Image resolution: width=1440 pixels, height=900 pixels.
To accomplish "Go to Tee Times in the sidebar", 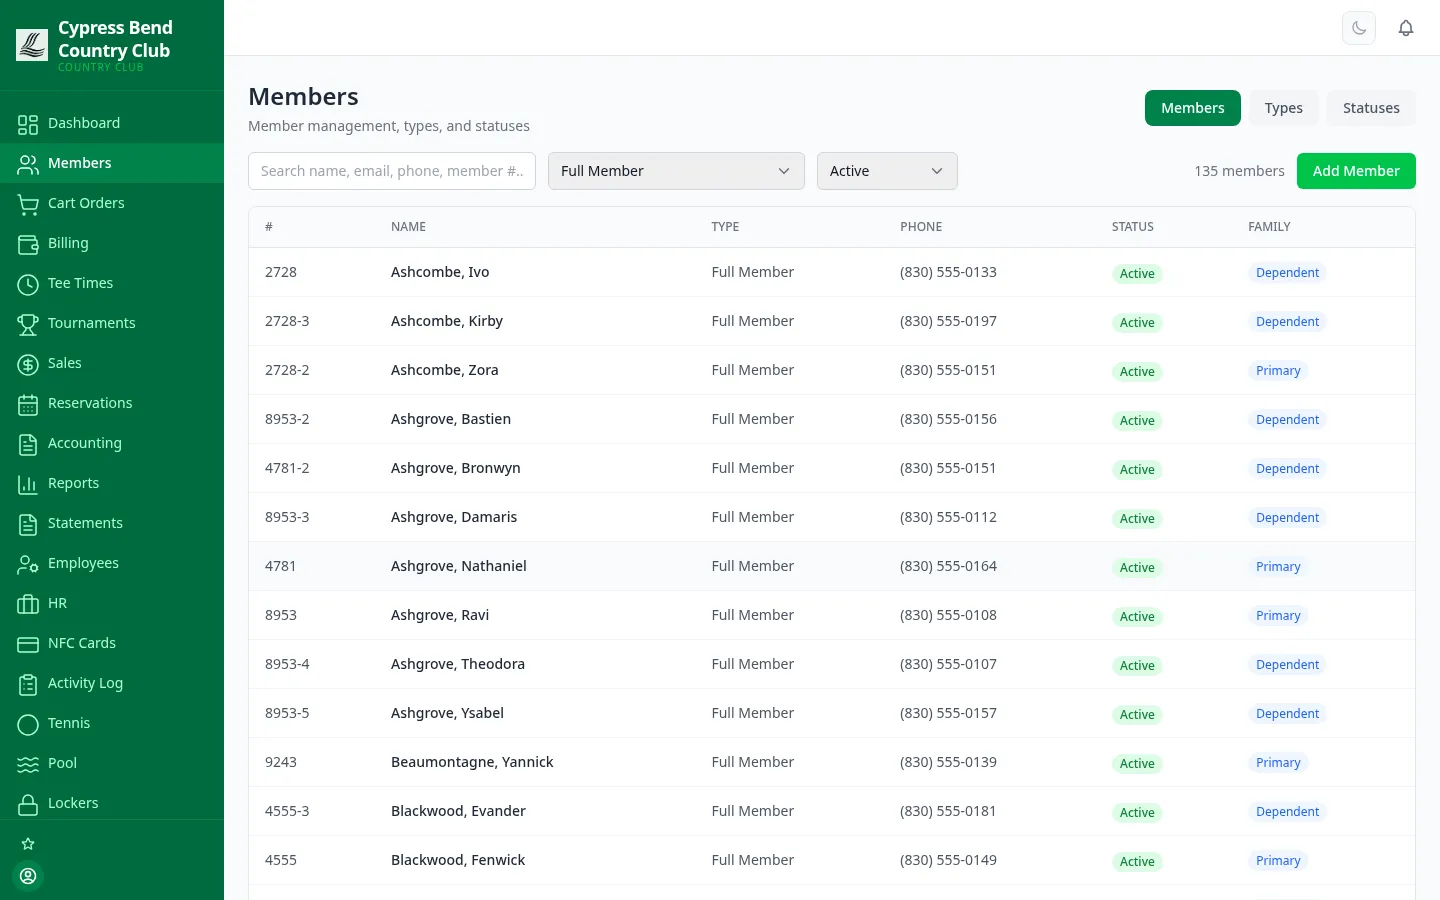I will pyautogui.click(x=112, y=283).
